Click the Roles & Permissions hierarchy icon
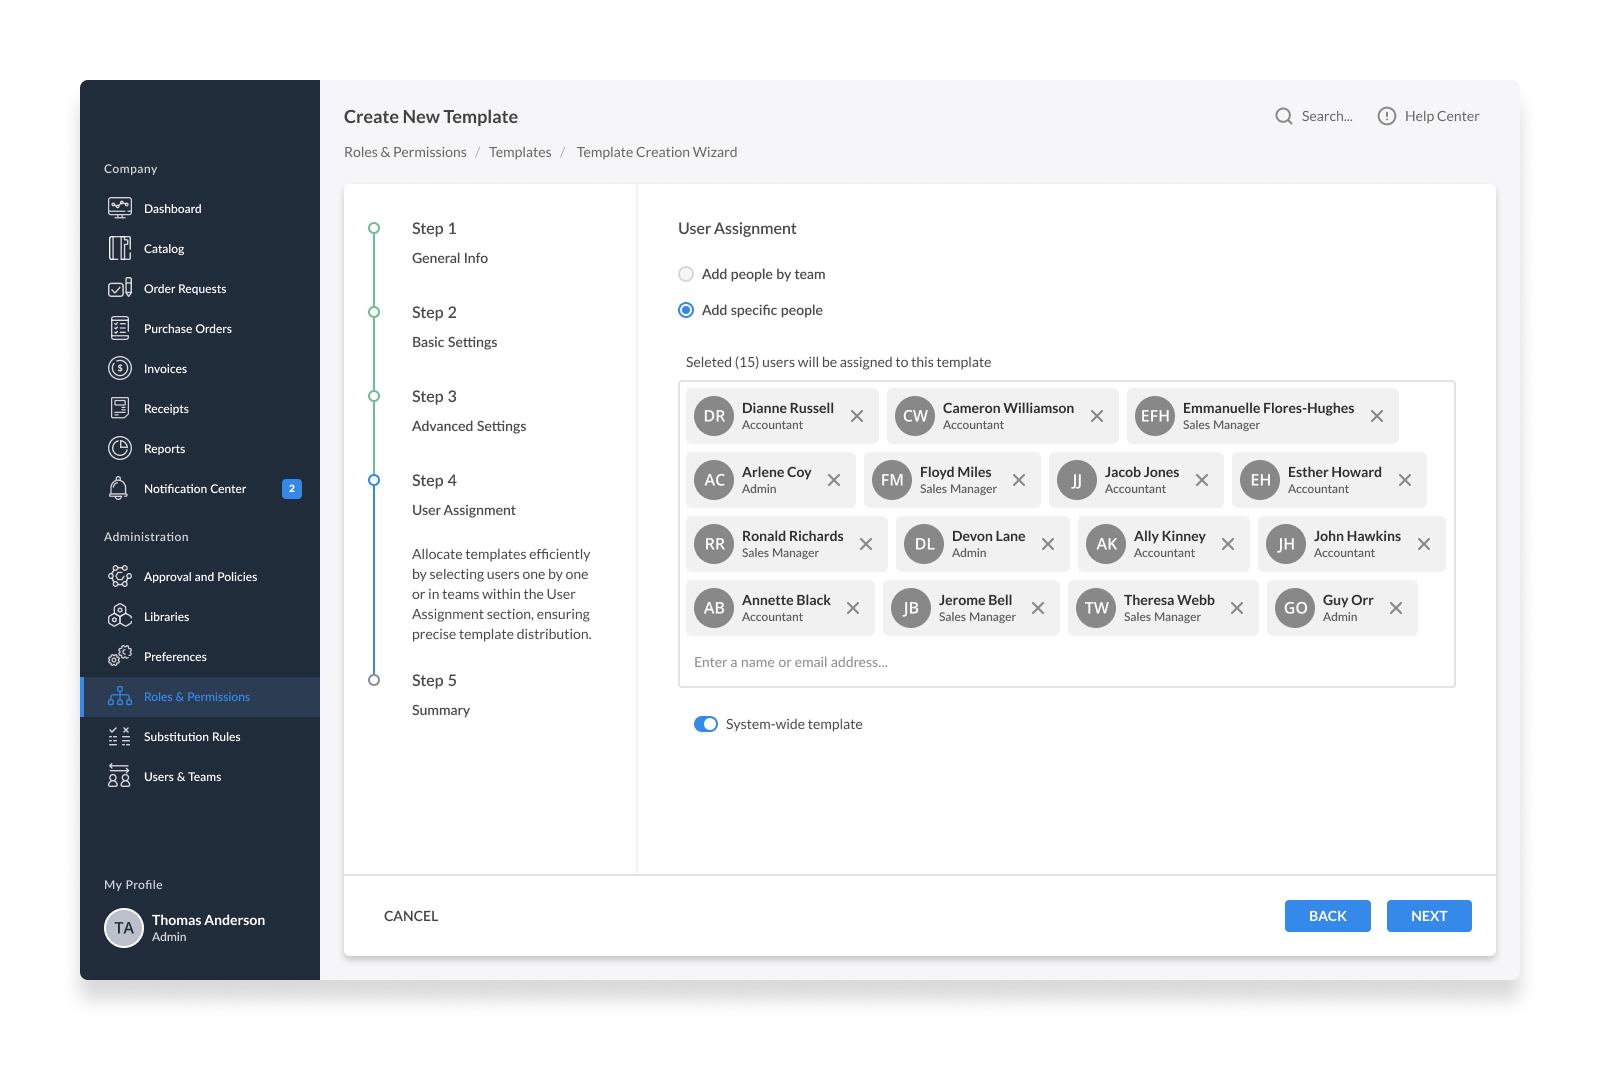1600x1080 pixels. click(120, 696)
